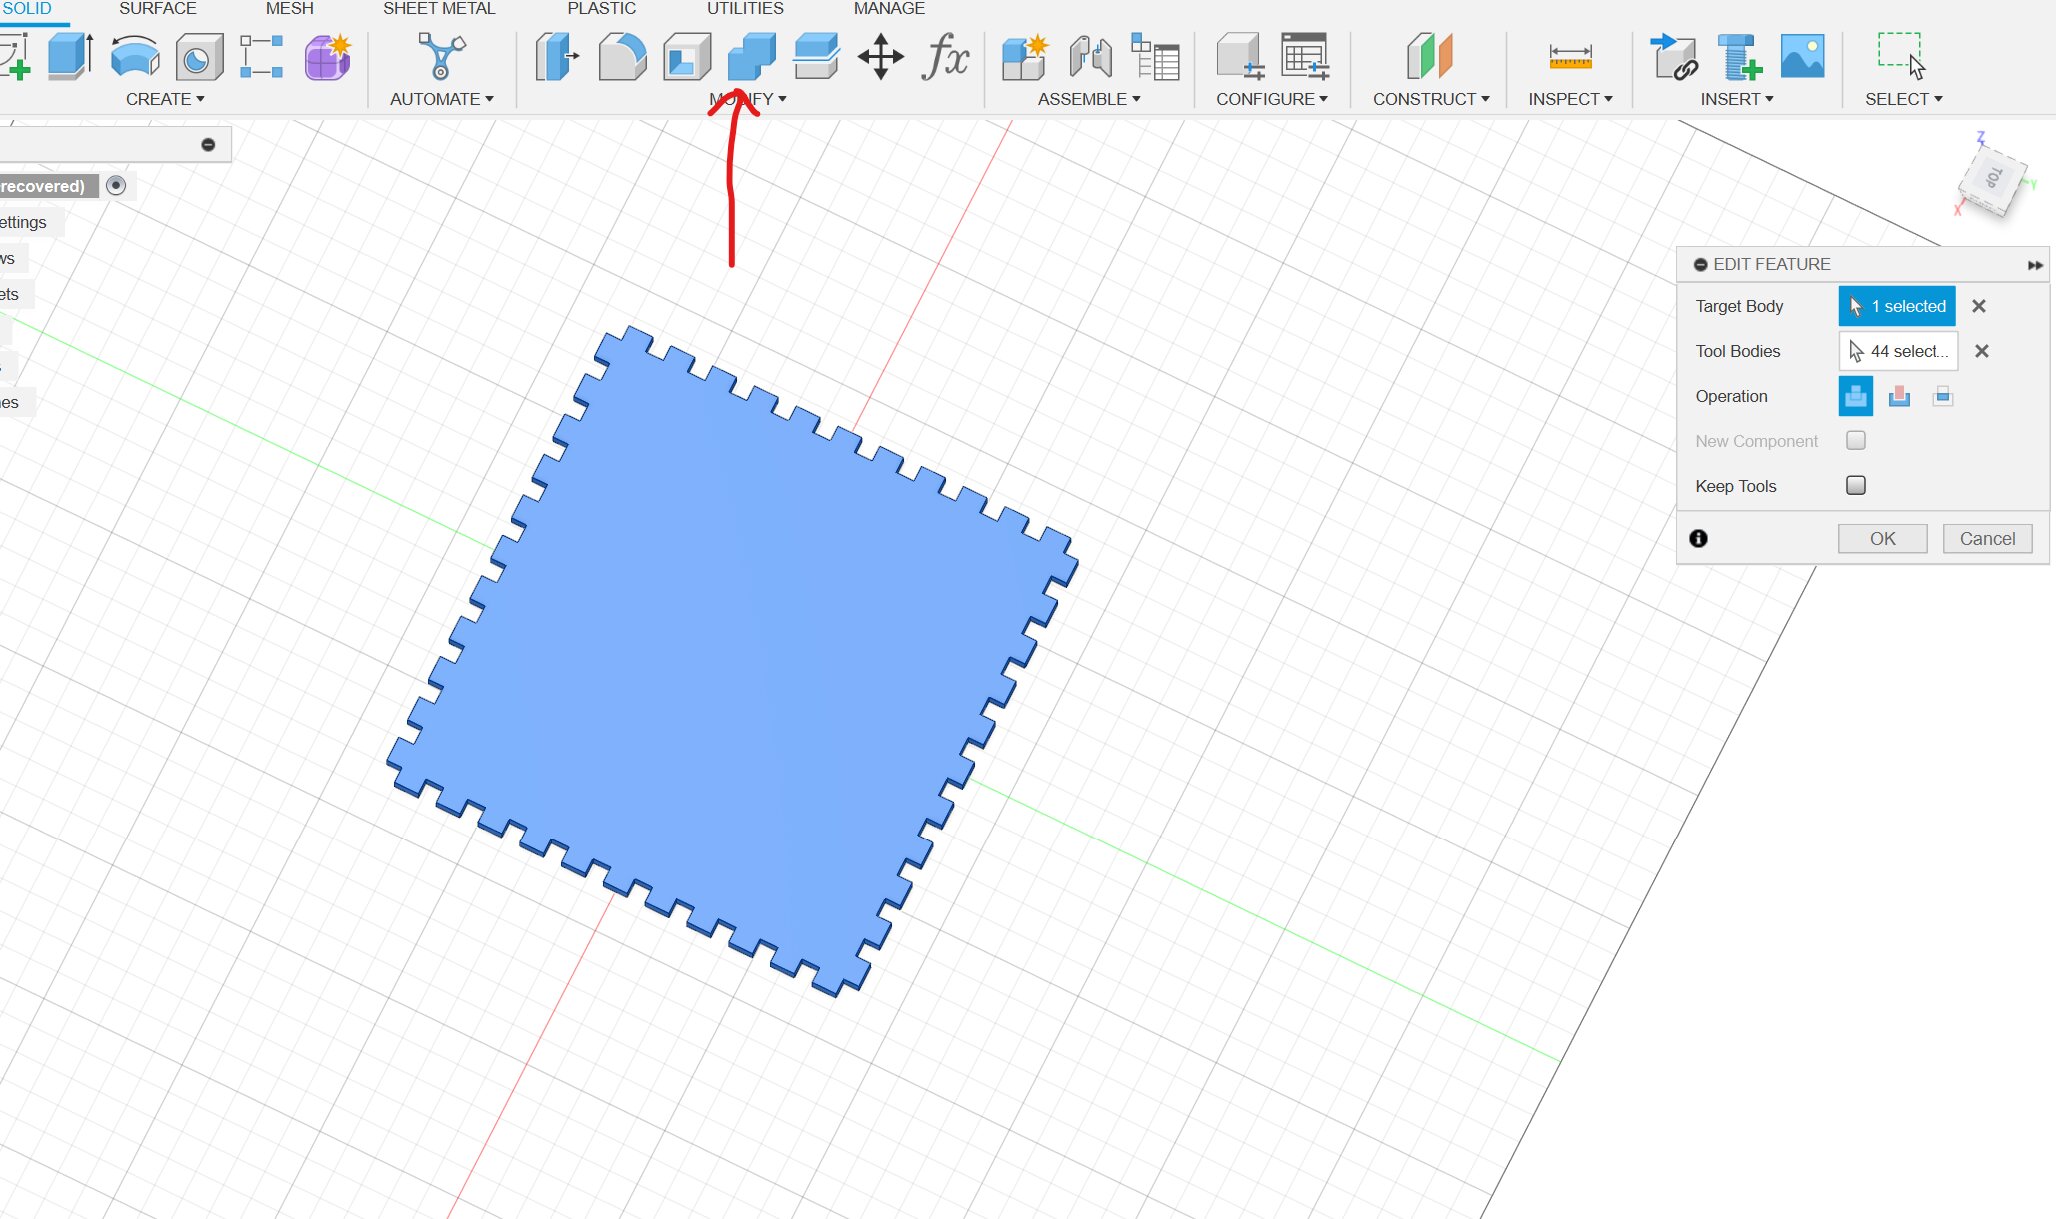2056x1219 pixels.
Task: Open the configuration table icon
Action: [1305, 56]
